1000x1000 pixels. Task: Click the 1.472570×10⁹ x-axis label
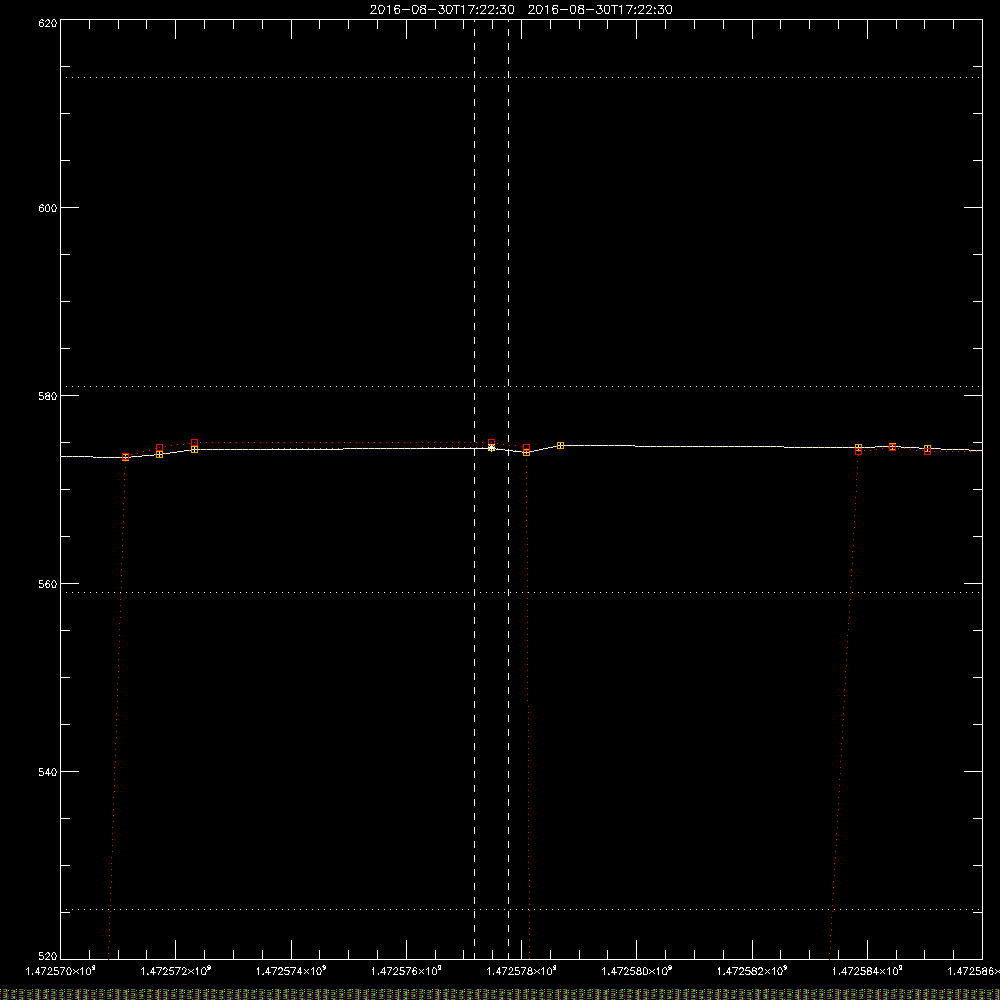(60, 971)
